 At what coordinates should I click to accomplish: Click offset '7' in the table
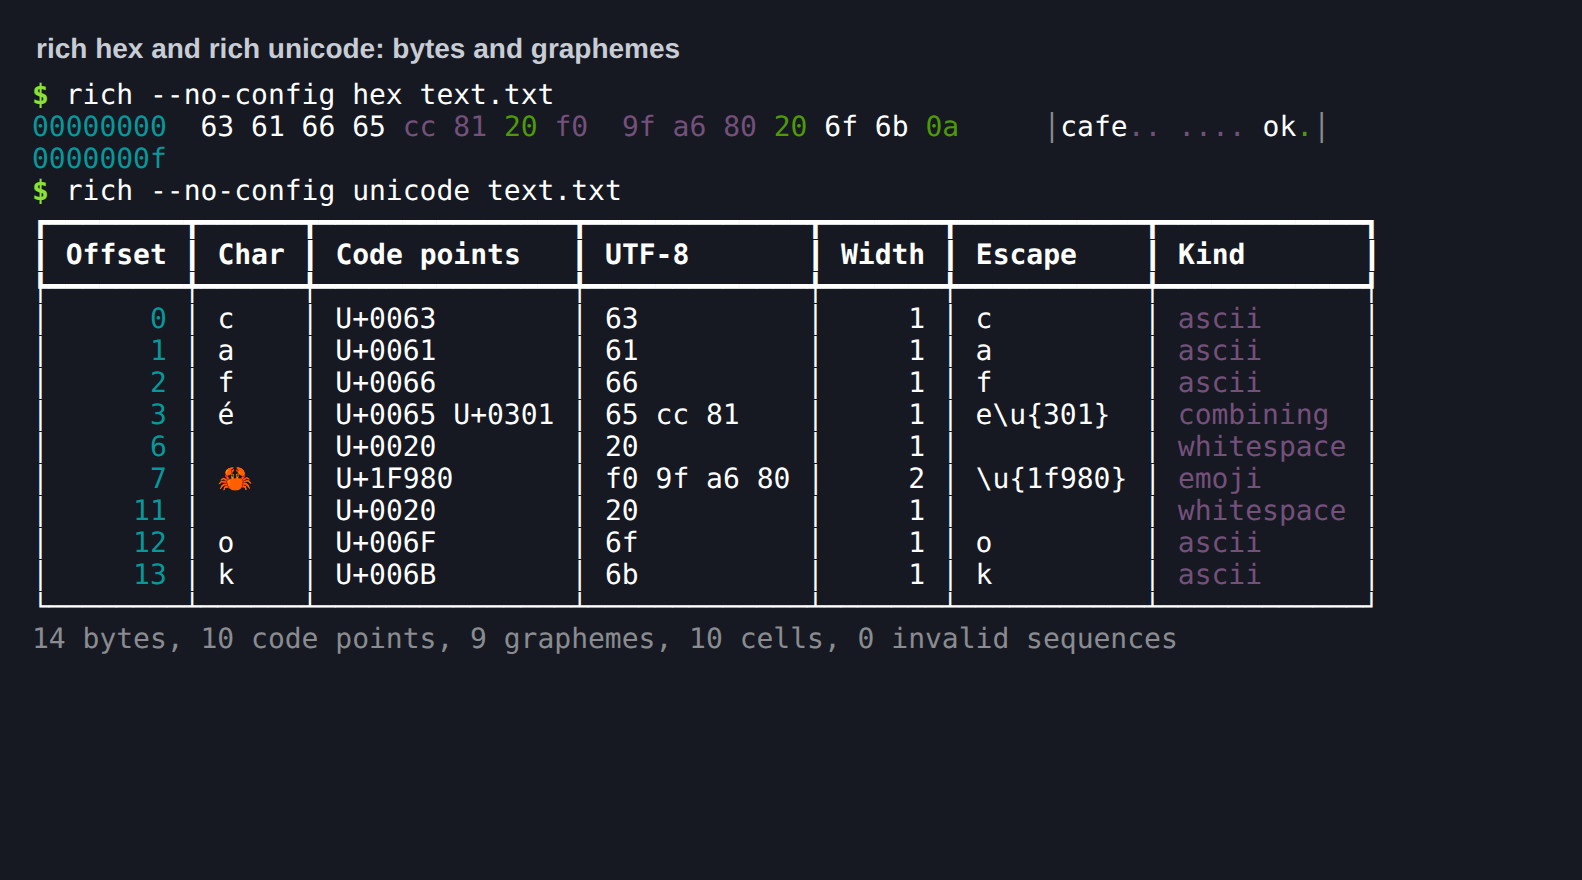pyautogui.click(x=158, y=479)
